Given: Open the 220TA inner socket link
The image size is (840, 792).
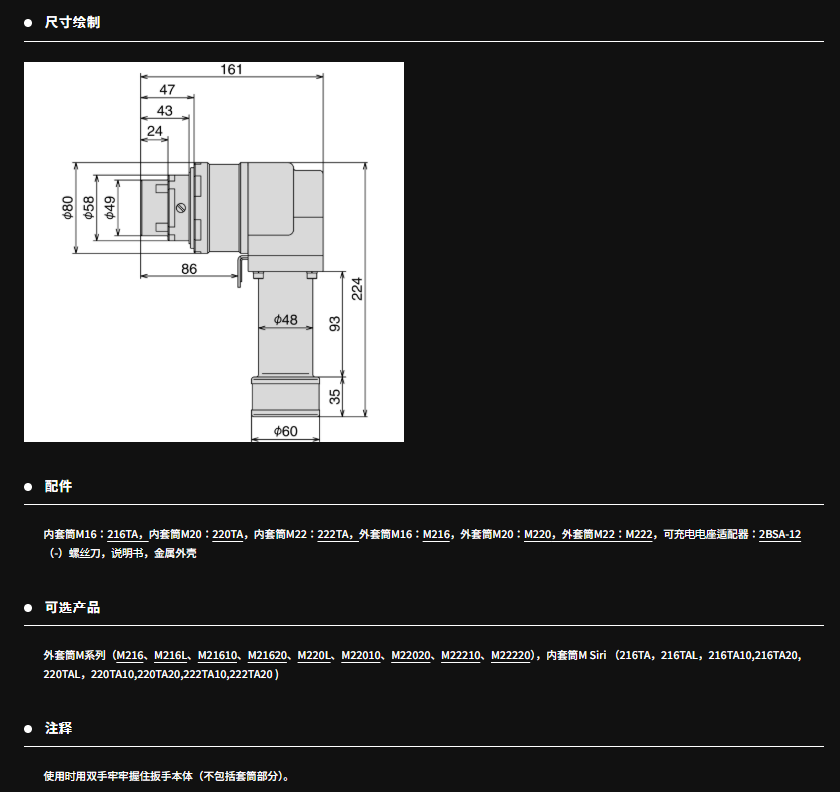Looking at the screenshot, I should (229, 535).
